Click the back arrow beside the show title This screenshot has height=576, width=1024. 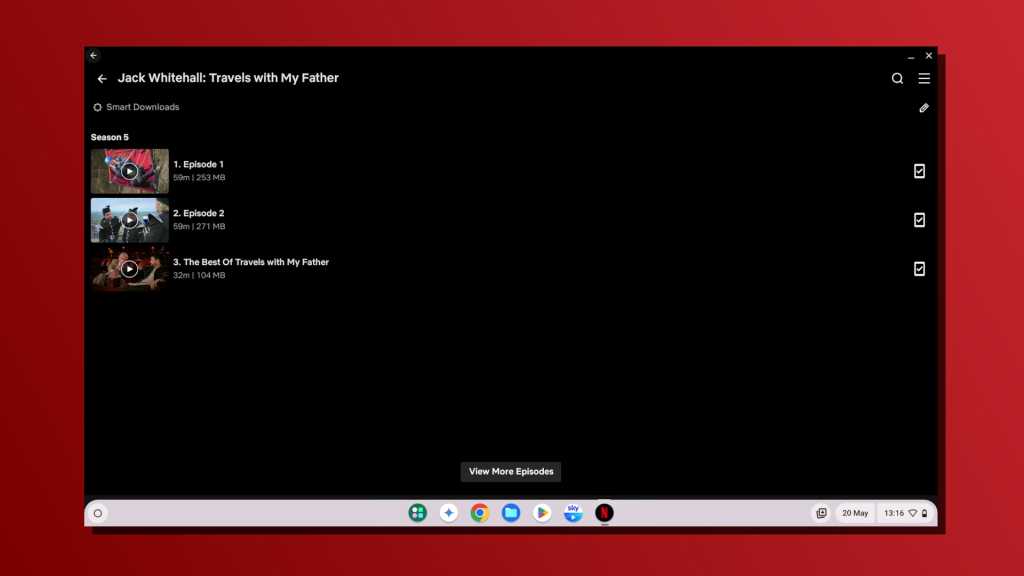tap(102, 78)
